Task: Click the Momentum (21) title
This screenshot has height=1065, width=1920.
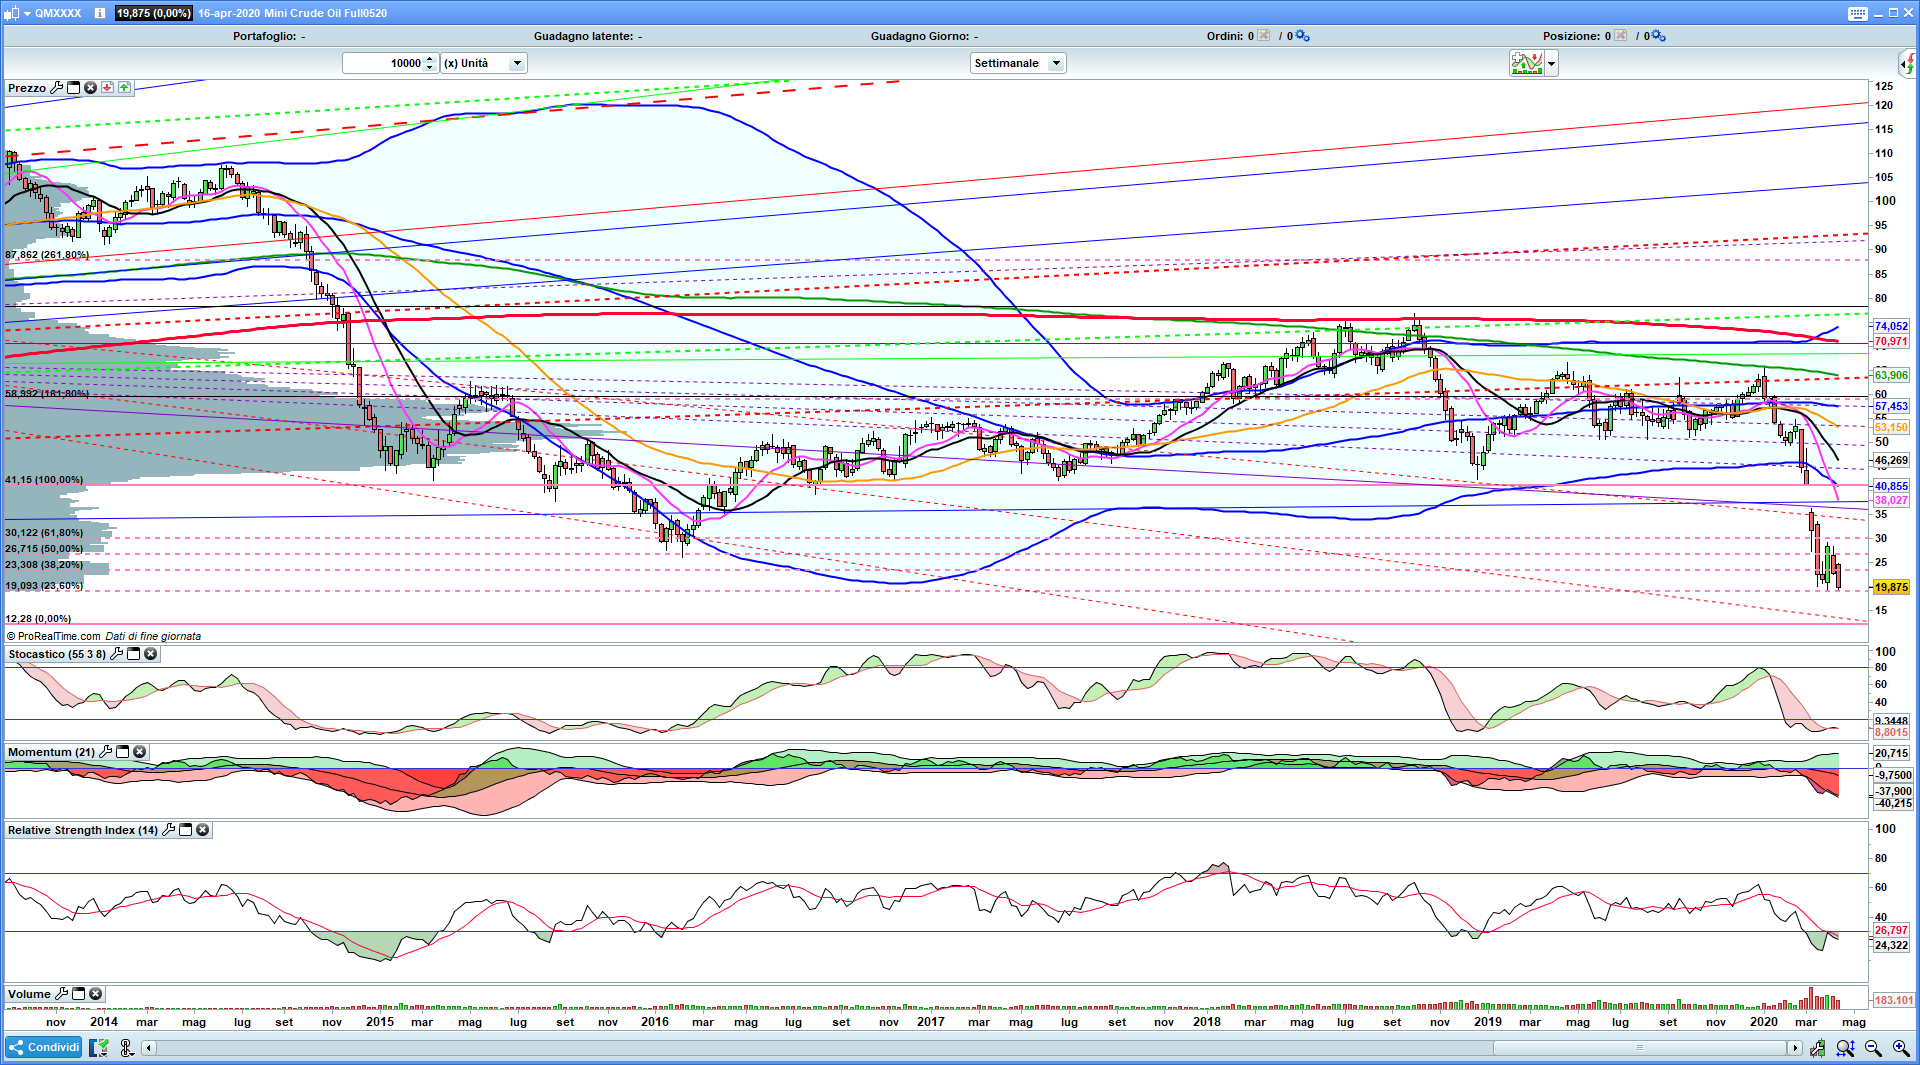Action: click(x=51, y=752)
